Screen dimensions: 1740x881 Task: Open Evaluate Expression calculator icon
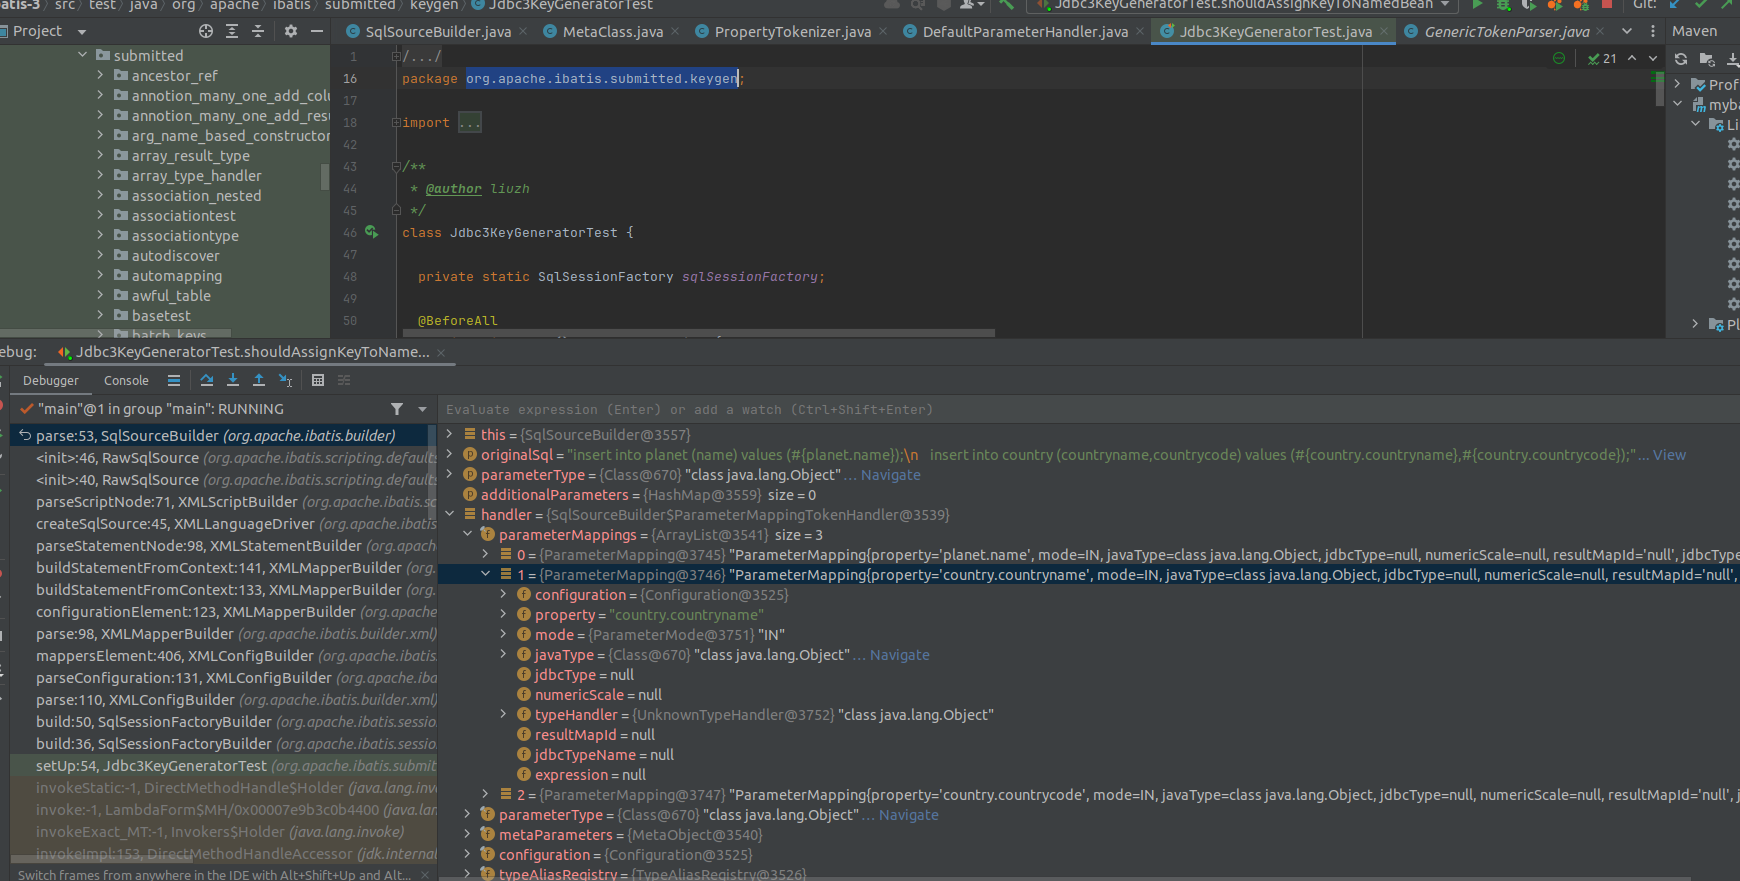[318, 380]
